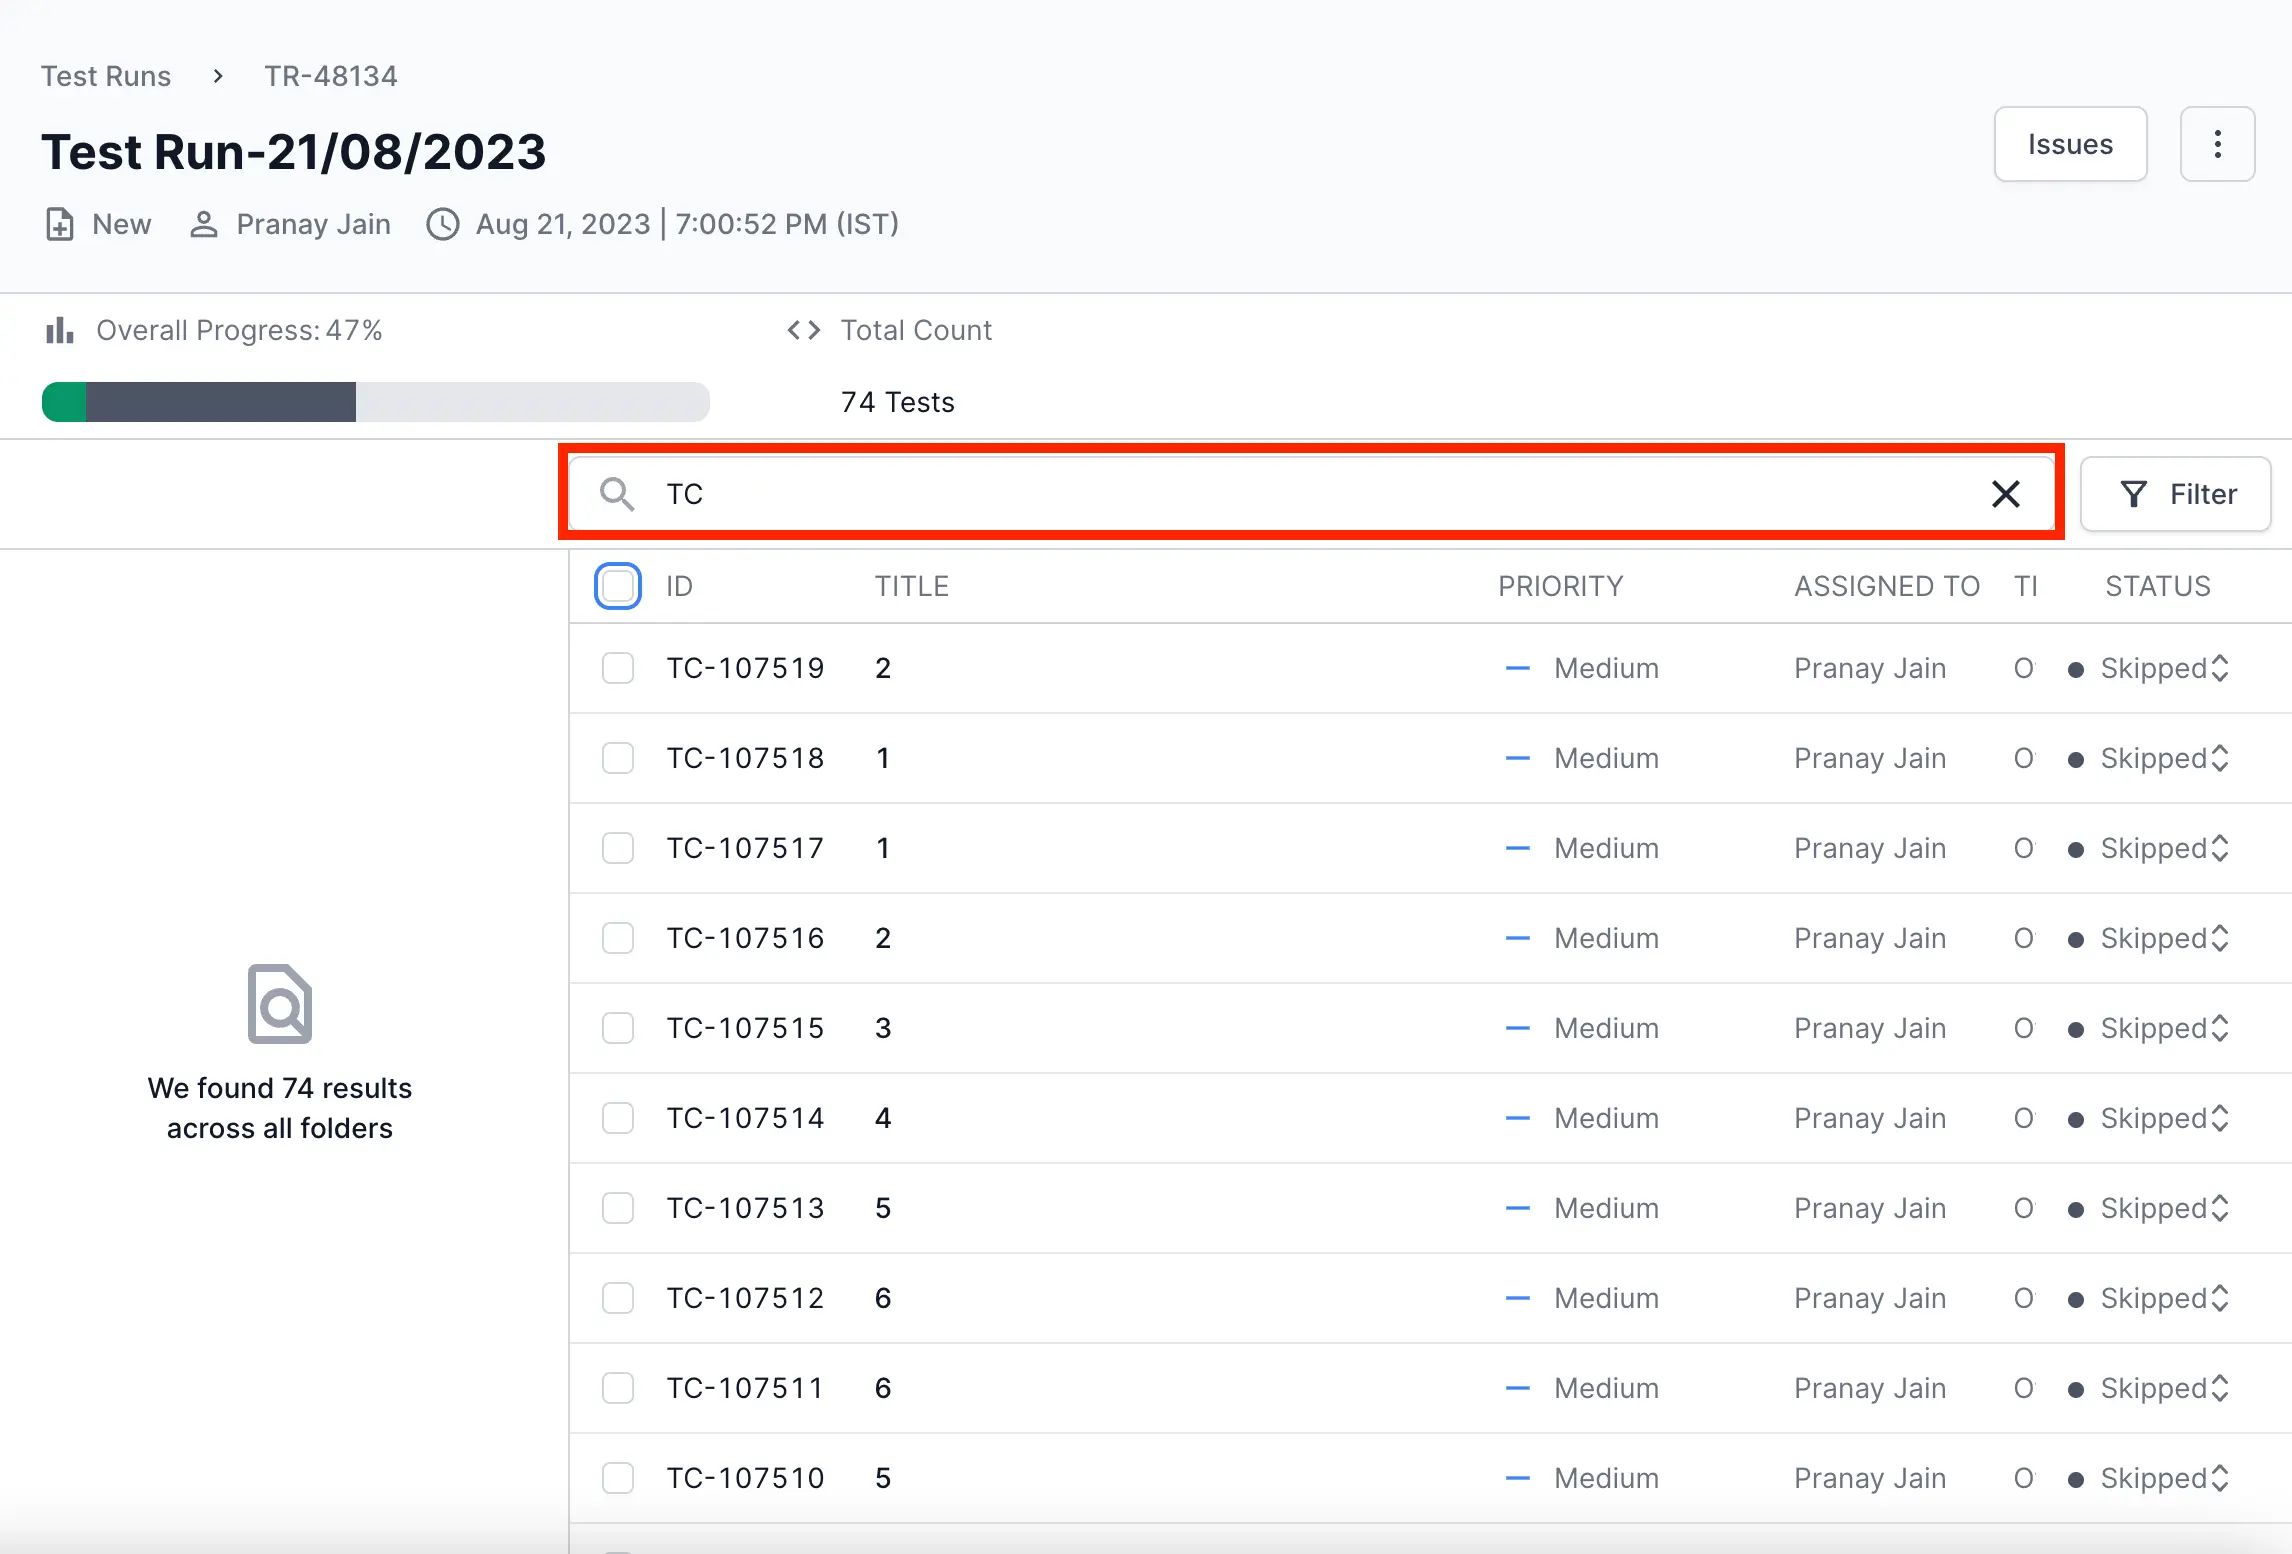Click the magnifier search icon

click(x=616, y=494)
